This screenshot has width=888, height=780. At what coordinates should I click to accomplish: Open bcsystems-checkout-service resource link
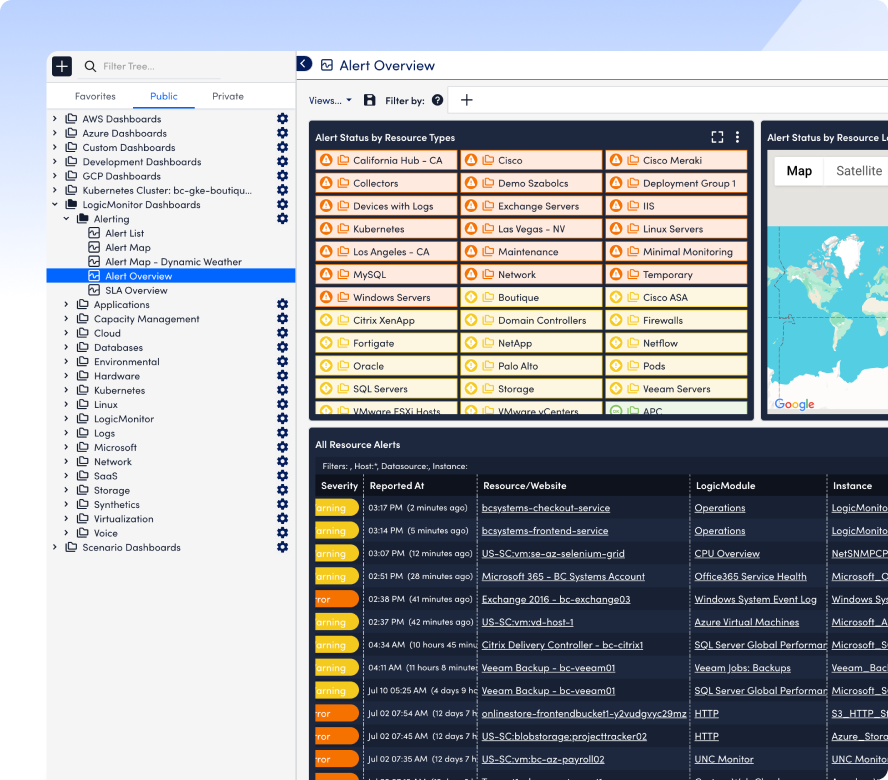pyautogui.click(x=546, y=508)
